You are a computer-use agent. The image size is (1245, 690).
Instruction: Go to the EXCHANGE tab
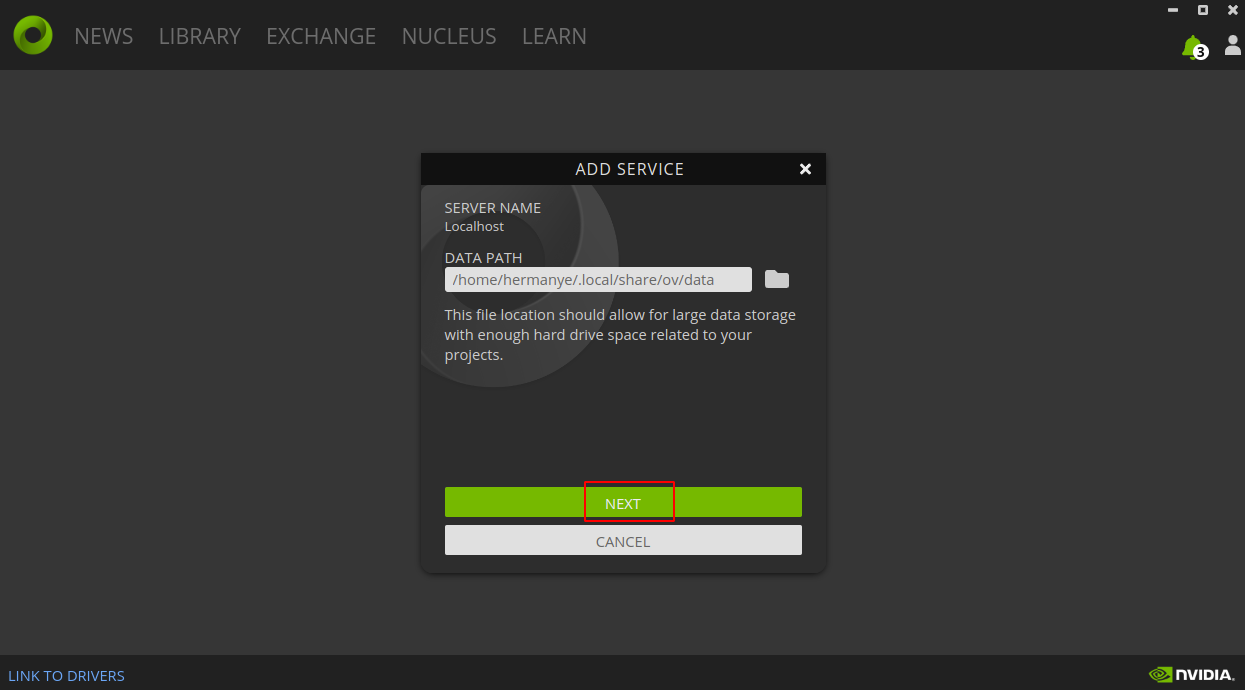[x=321, y=36]
